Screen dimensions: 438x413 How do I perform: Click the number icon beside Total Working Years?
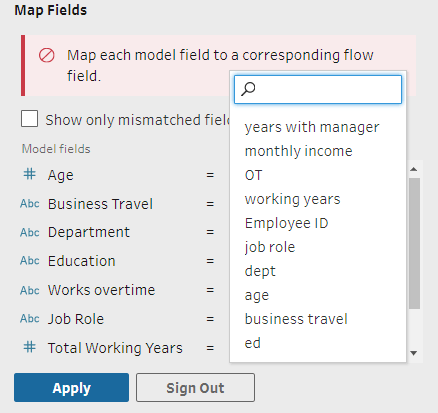click(x=30, y=347)
